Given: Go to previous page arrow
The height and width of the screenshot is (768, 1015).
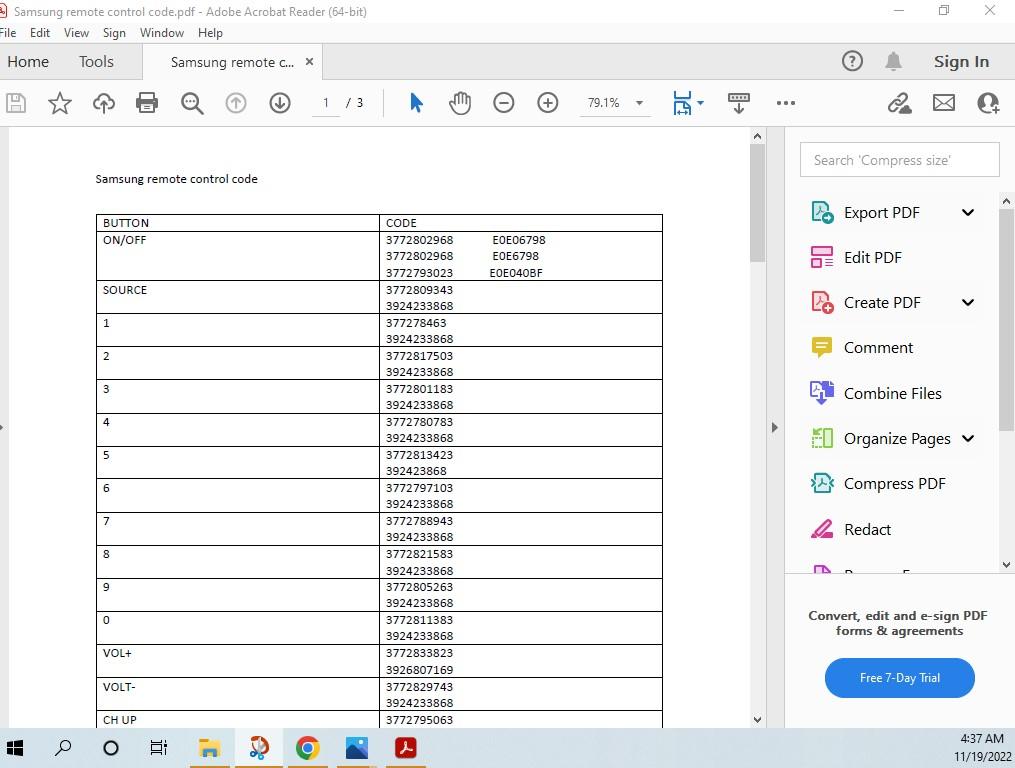Looking at the screenshot, I should click(x=236, y=103).
